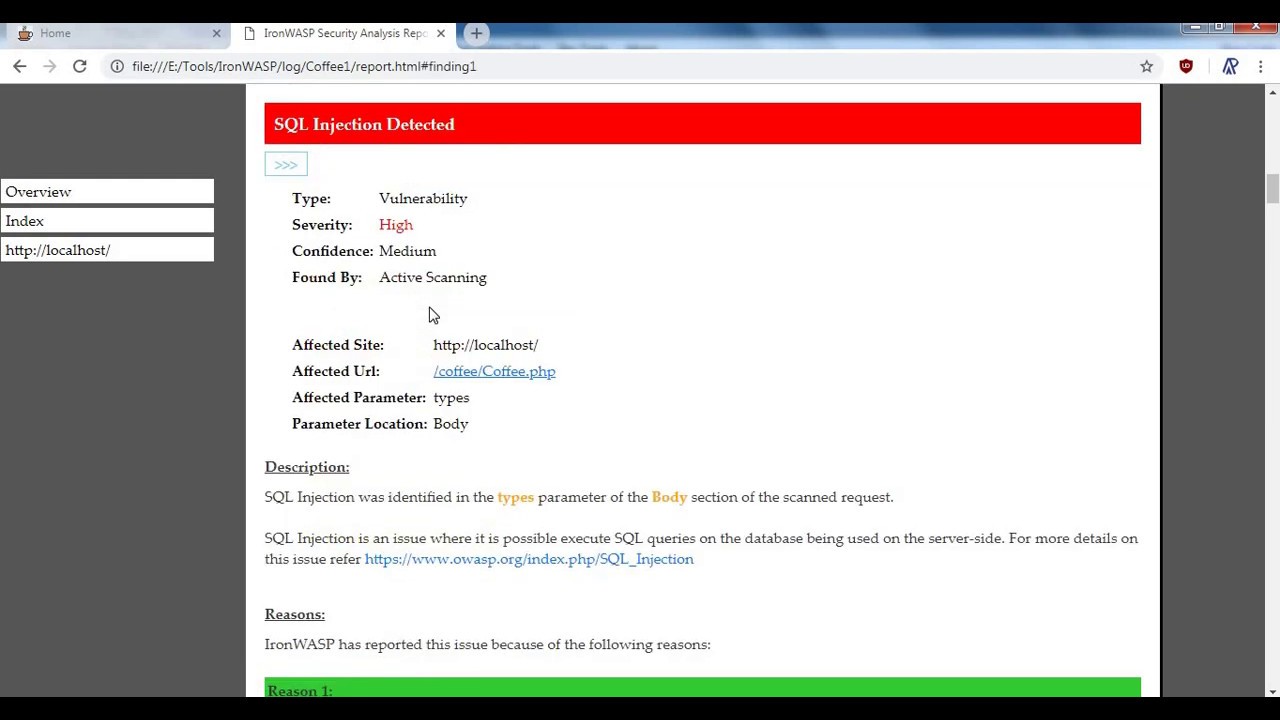The image size is (1280, 720).
Task: Open a new browser tab
Action: coord(476,33)
